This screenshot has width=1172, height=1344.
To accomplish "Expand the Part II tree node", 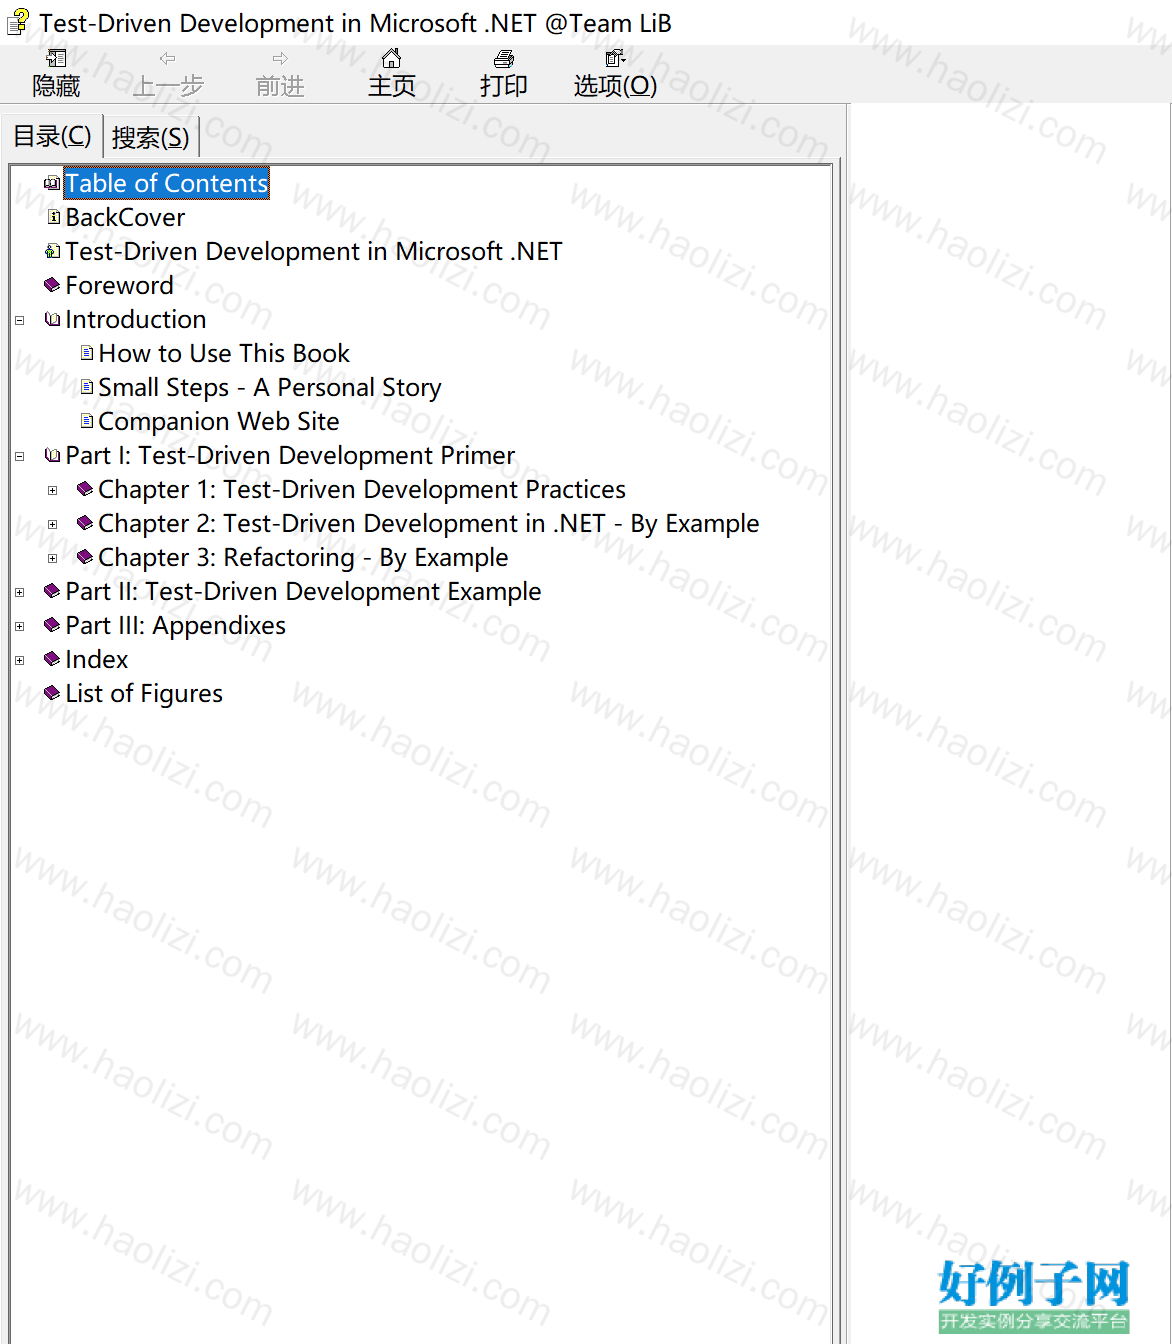I will coord(19,593).
